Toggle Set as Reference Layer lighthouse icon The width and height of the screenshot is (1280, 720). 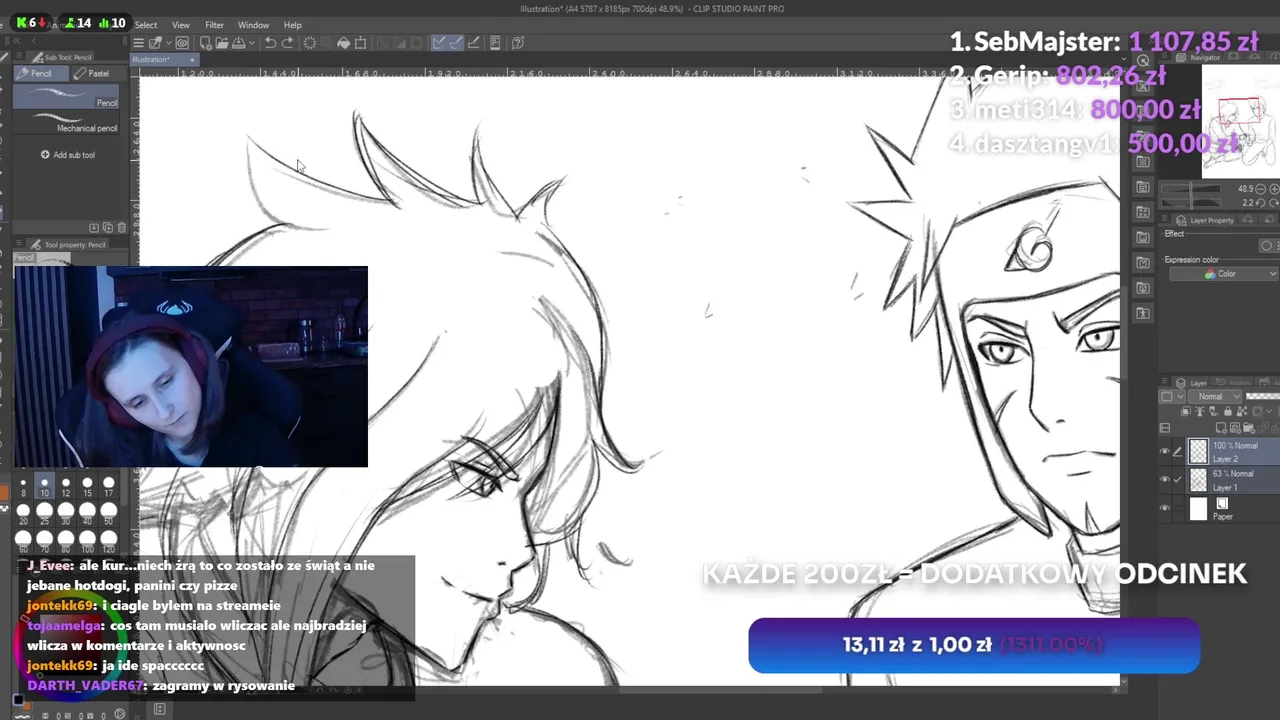coord(1200,411)
